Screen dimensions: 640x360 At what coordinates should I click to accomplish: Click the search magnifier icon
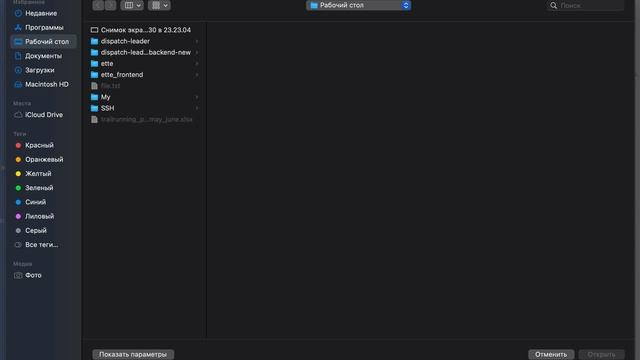(x=553, y=6)
